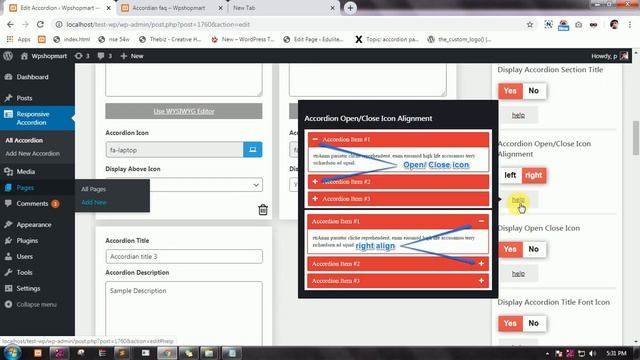This screenshot has width=640, height=360.
Task: Open Chrome from the taskbar
Action: [167, 353]
